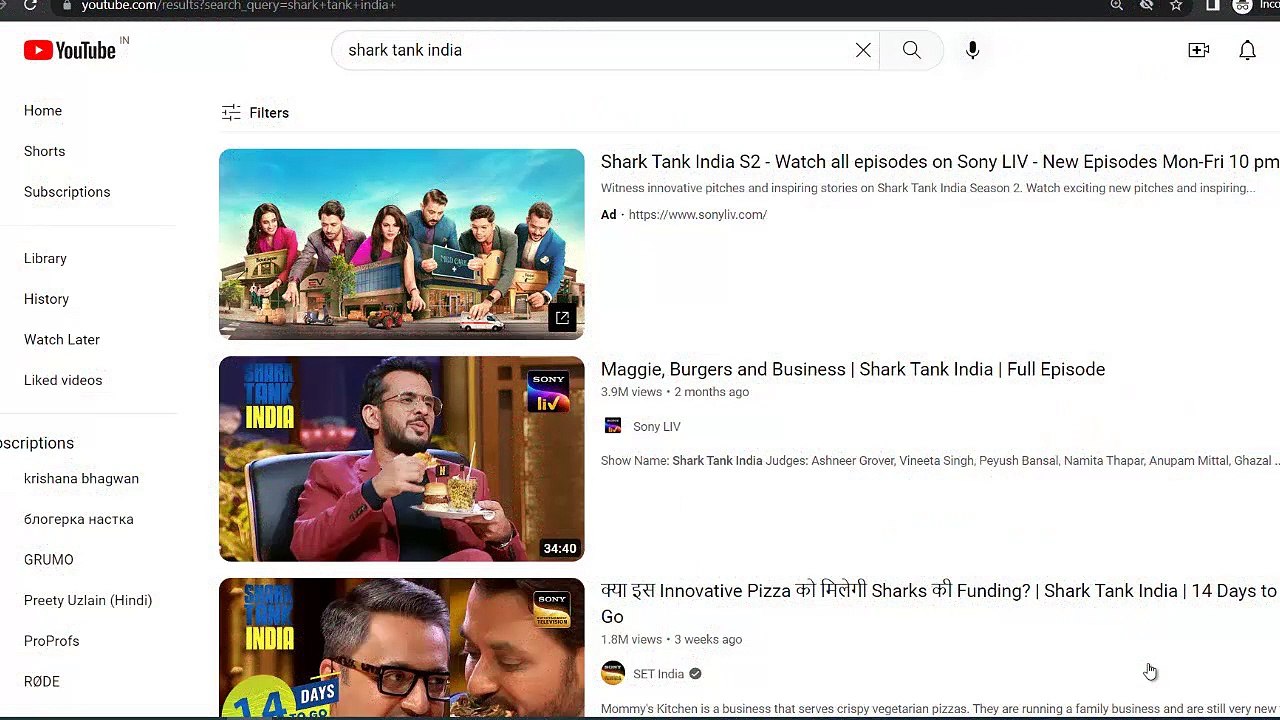Open Maggie, Burgers and Business thumbnail
This screenshot has height=720, width=1280.
click(x=401, y=459)
